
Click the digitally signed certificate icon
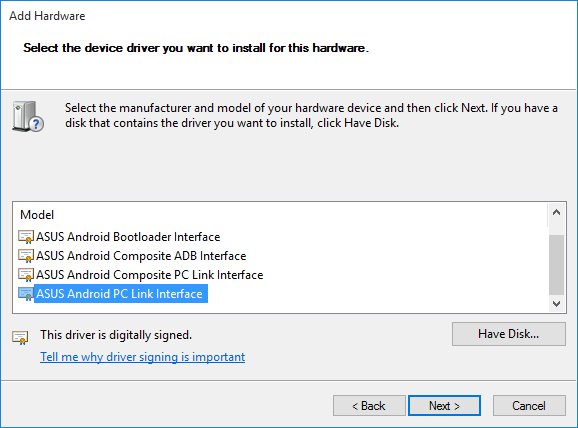pyautogui.click(x=20, y=337)
